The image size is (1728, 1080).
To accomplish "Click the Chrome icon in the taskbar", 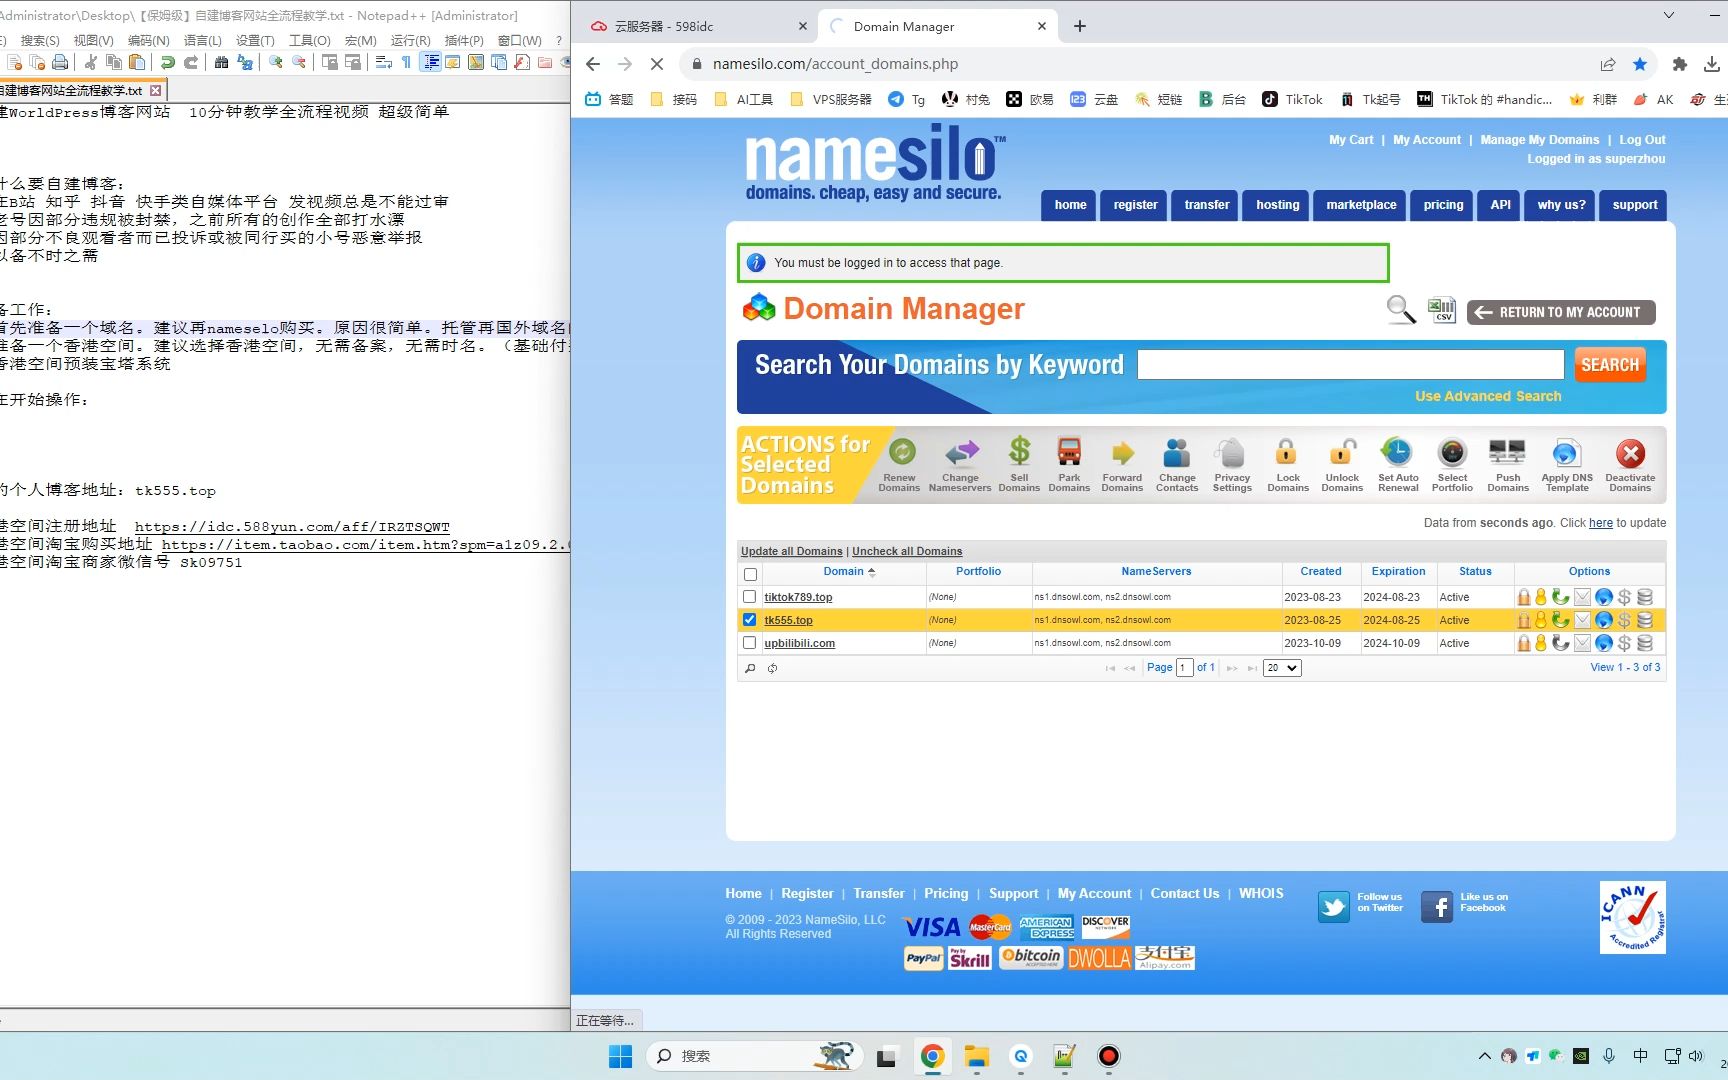I will (932, 1056).
